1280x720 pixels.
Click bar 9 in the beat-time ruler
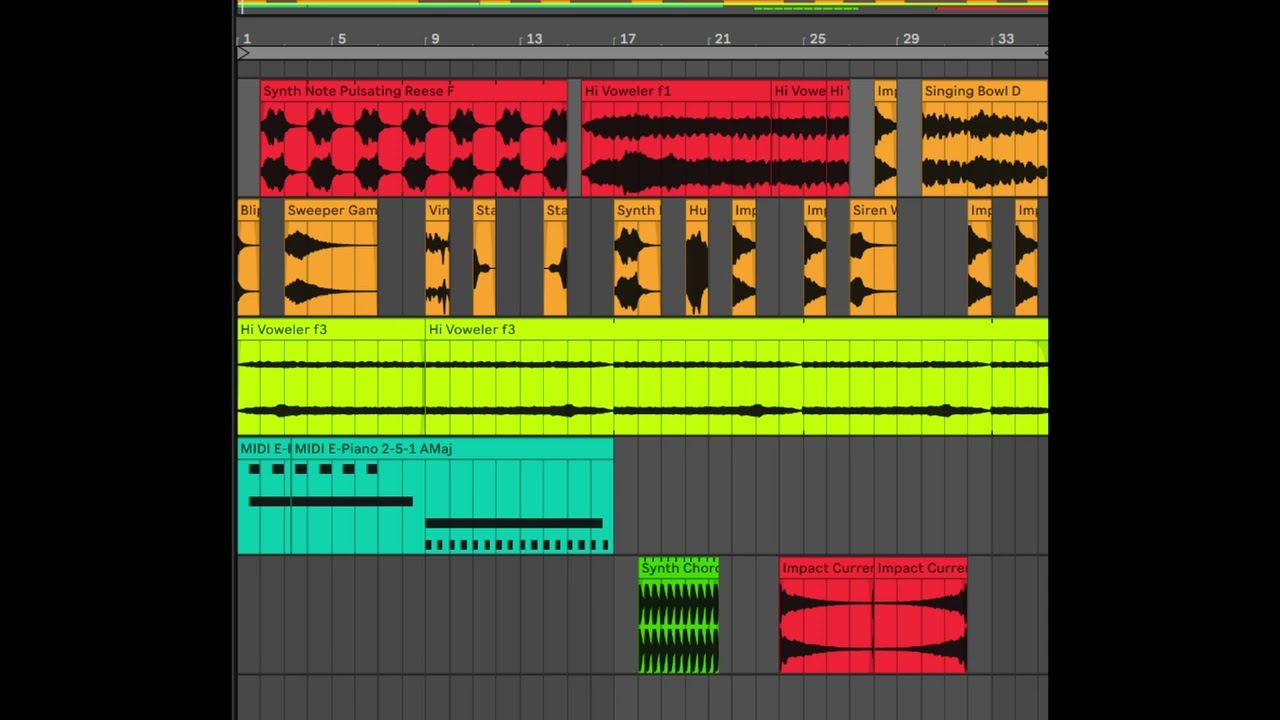[434, 39]
